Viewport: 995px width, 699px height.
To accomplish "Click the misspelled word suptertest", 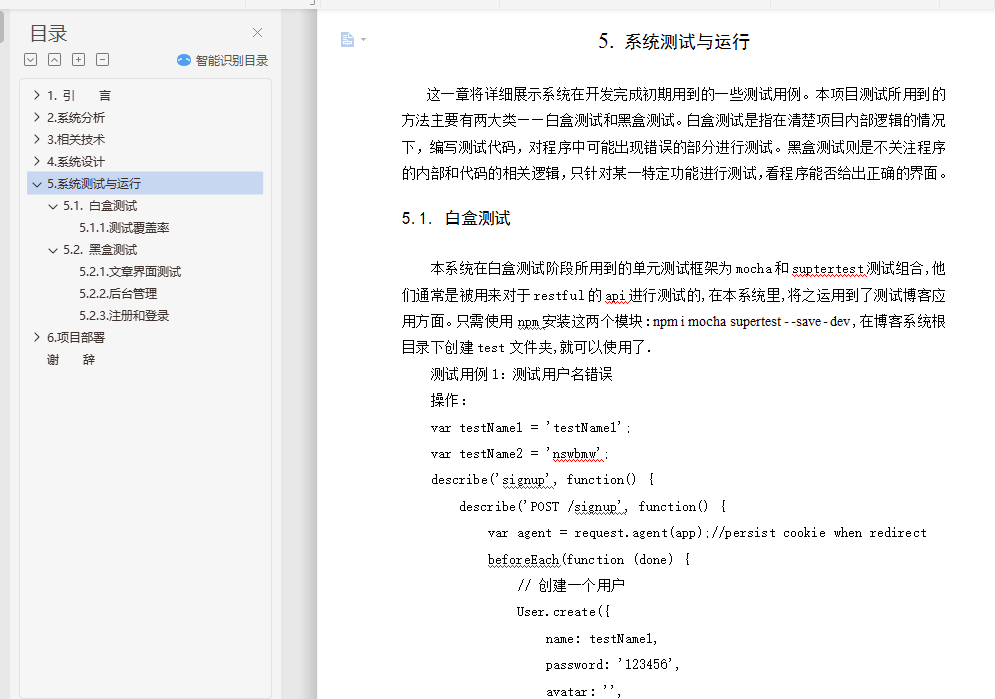I will (828, 269).
